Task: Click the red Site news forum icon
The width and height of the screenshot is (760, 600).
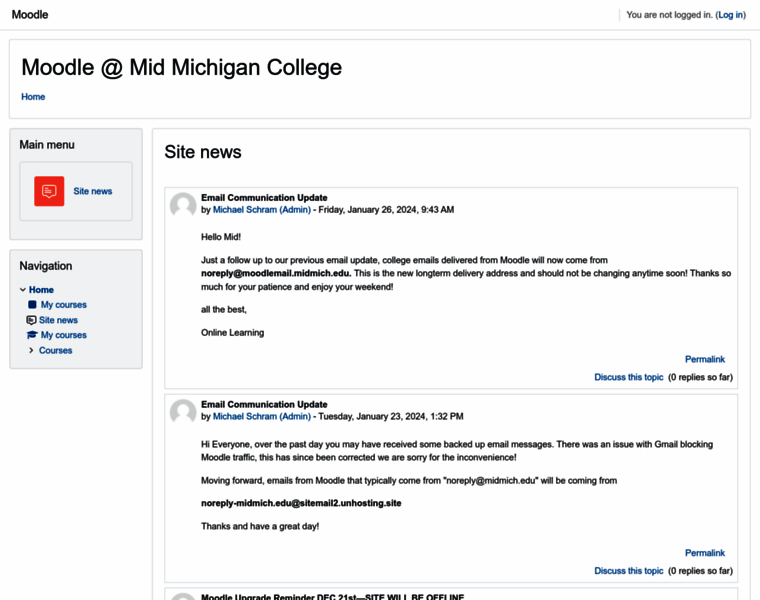Action: tap(49, 191)
